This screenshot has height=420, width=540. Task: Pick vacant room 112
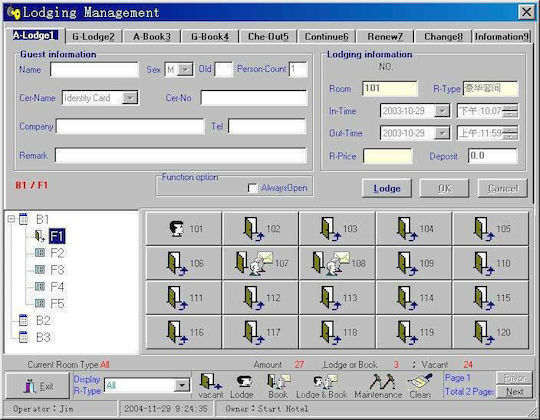[x=260, y=298]
